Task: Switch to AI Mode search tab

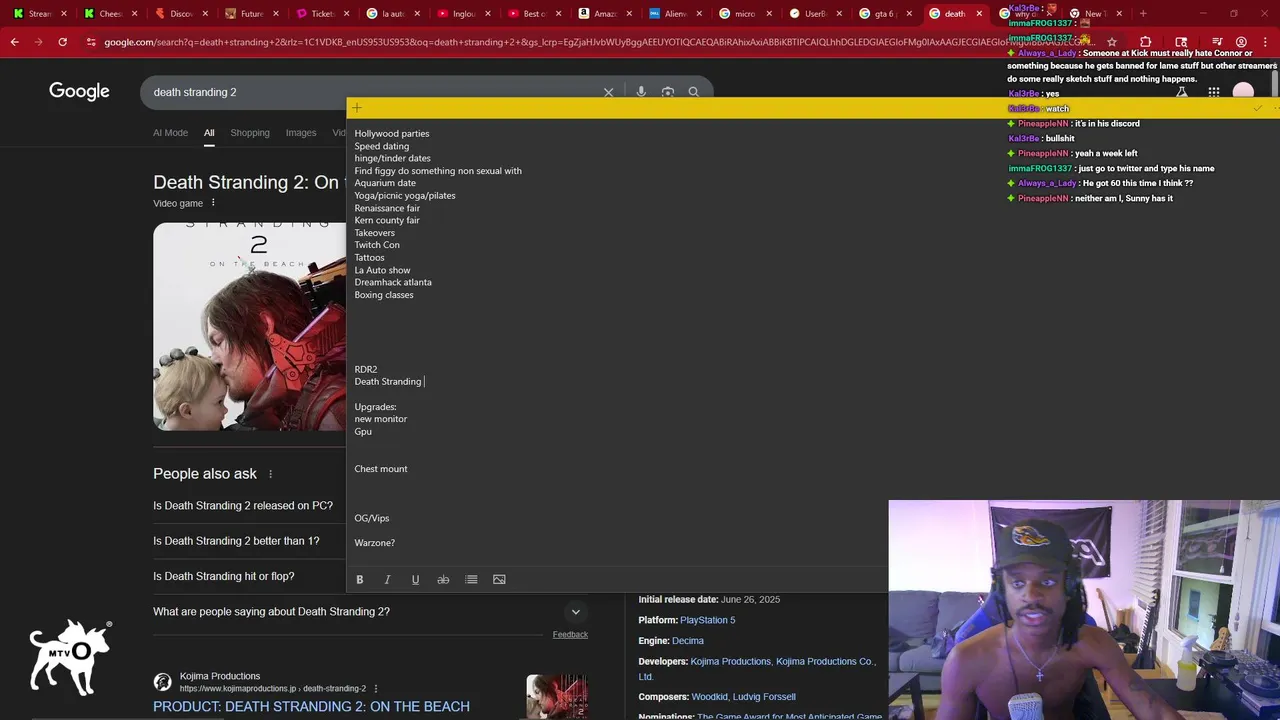Action: (x=170, y=133)
